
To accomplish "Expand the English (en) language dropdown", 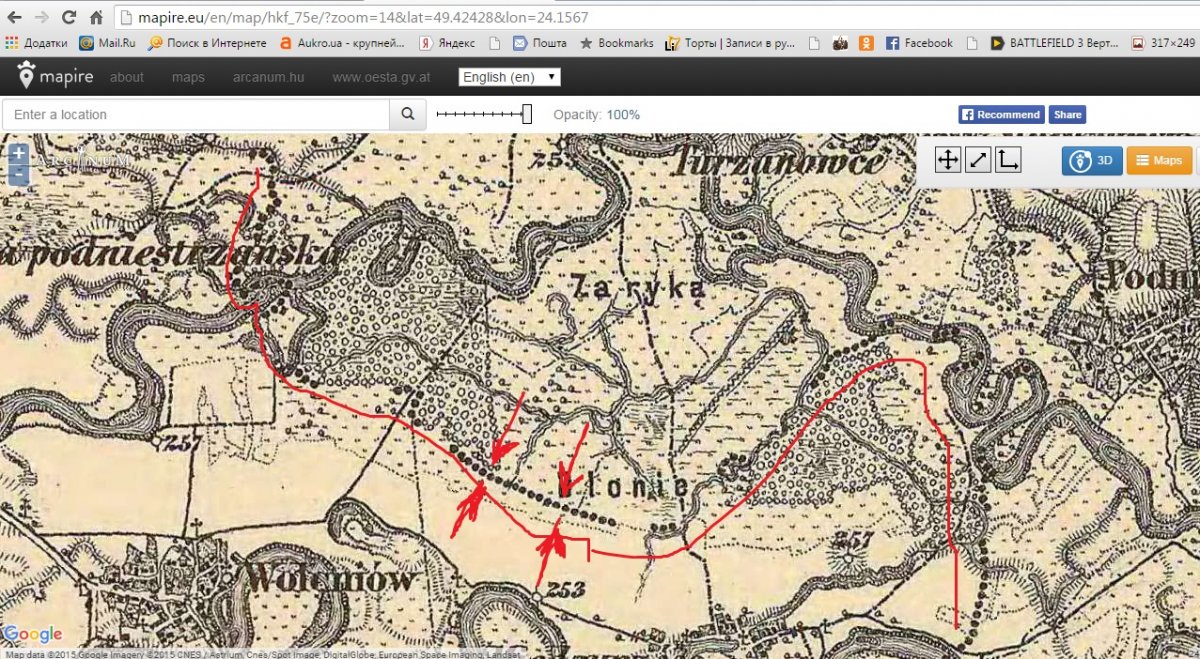I will click(509, 77).
